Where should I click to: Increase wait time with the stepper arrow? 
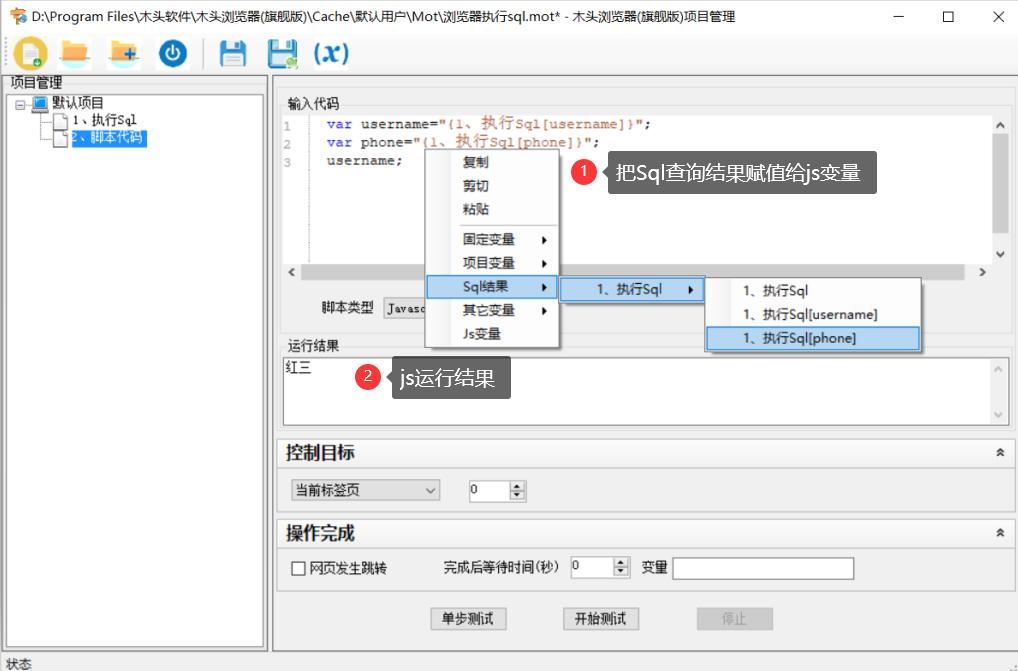(618, 563)
